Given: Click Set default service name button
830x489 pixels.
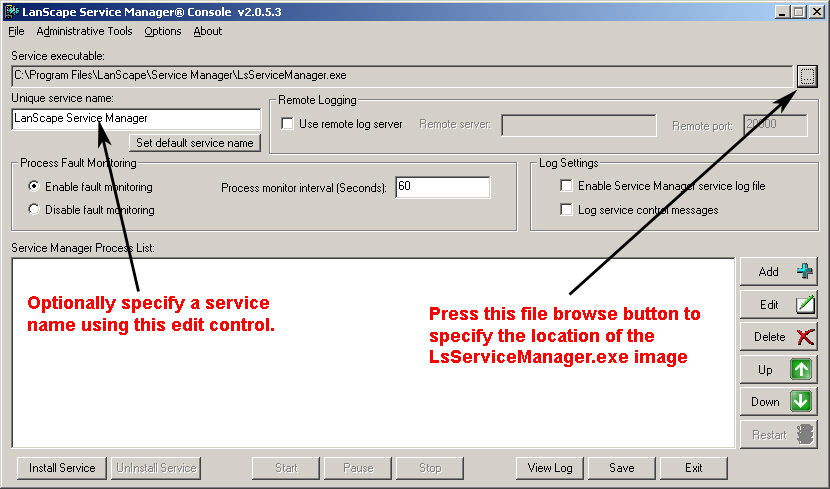Looking at the screenshot, I should 195,143.
